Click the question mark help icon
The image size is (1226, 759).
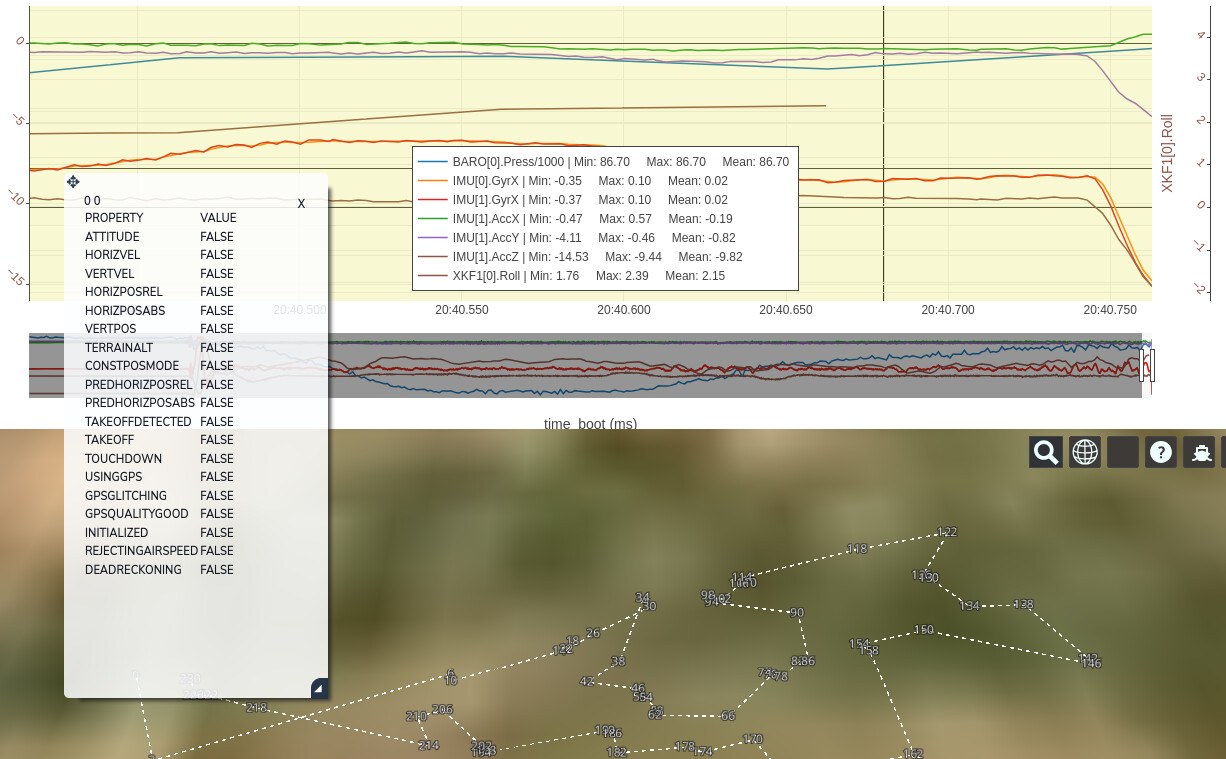point(1161,452)
